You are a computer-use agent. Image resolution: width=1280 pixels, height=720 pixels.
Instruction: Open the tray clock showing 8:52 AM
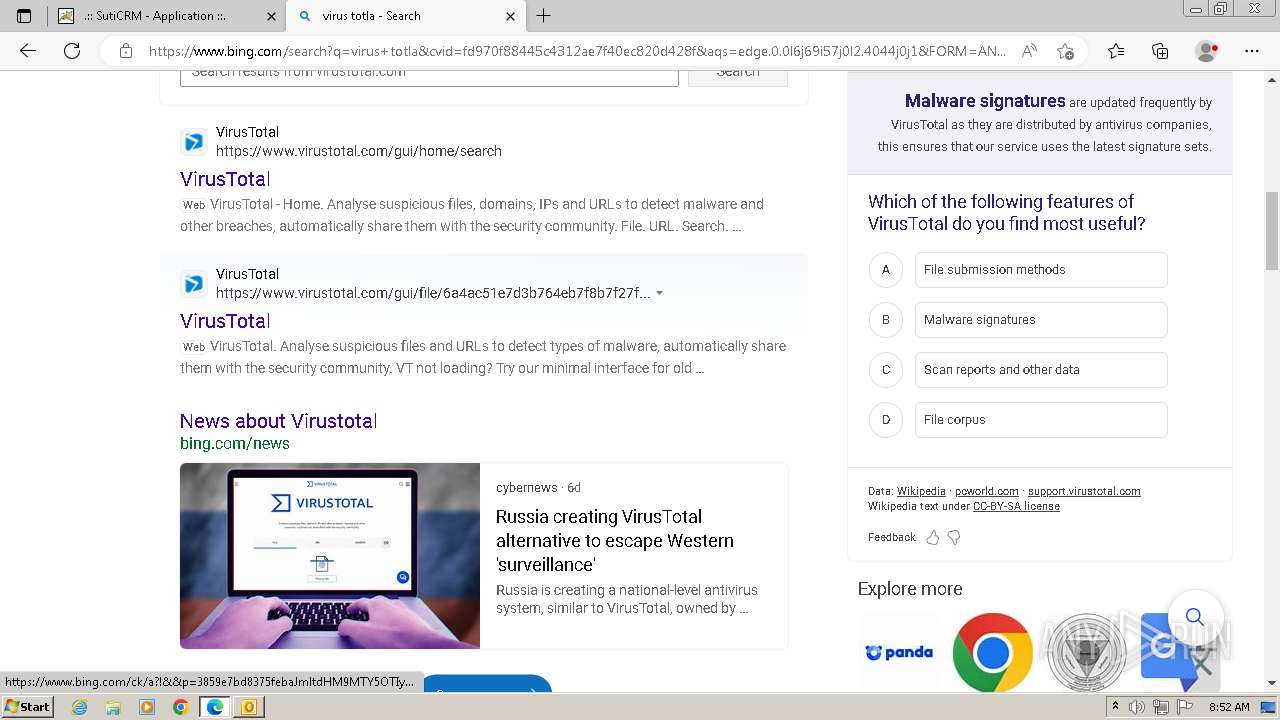[1229, 707]
